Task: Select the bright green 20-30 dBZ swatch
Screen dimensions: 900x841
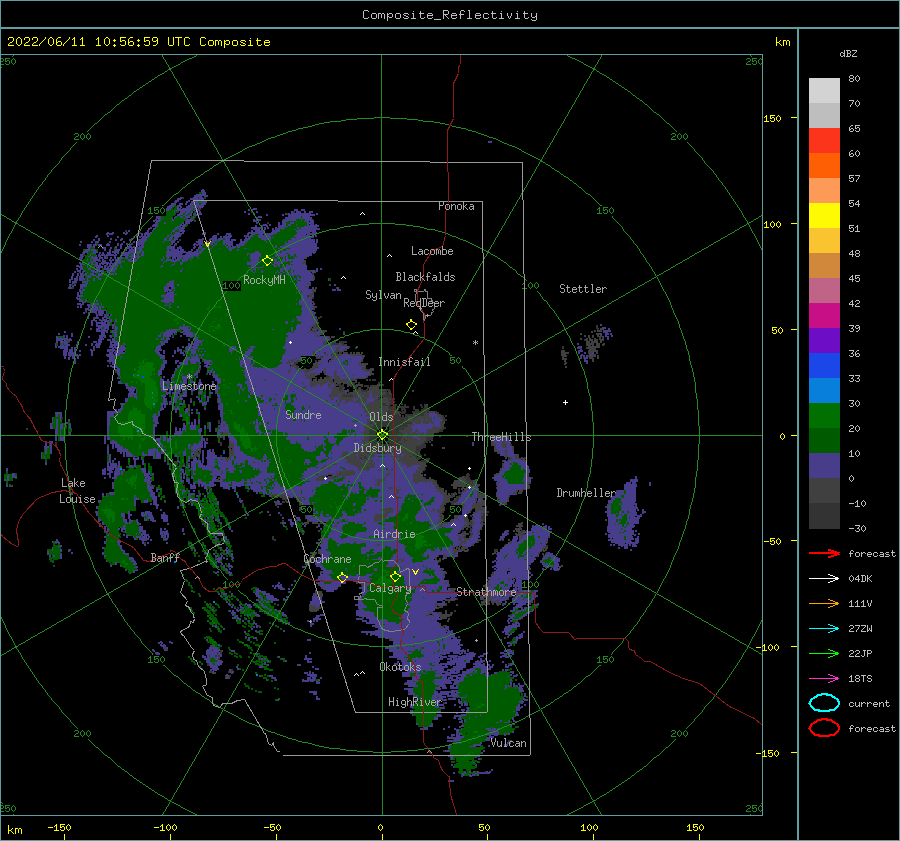Action: (x=824, y=416)
